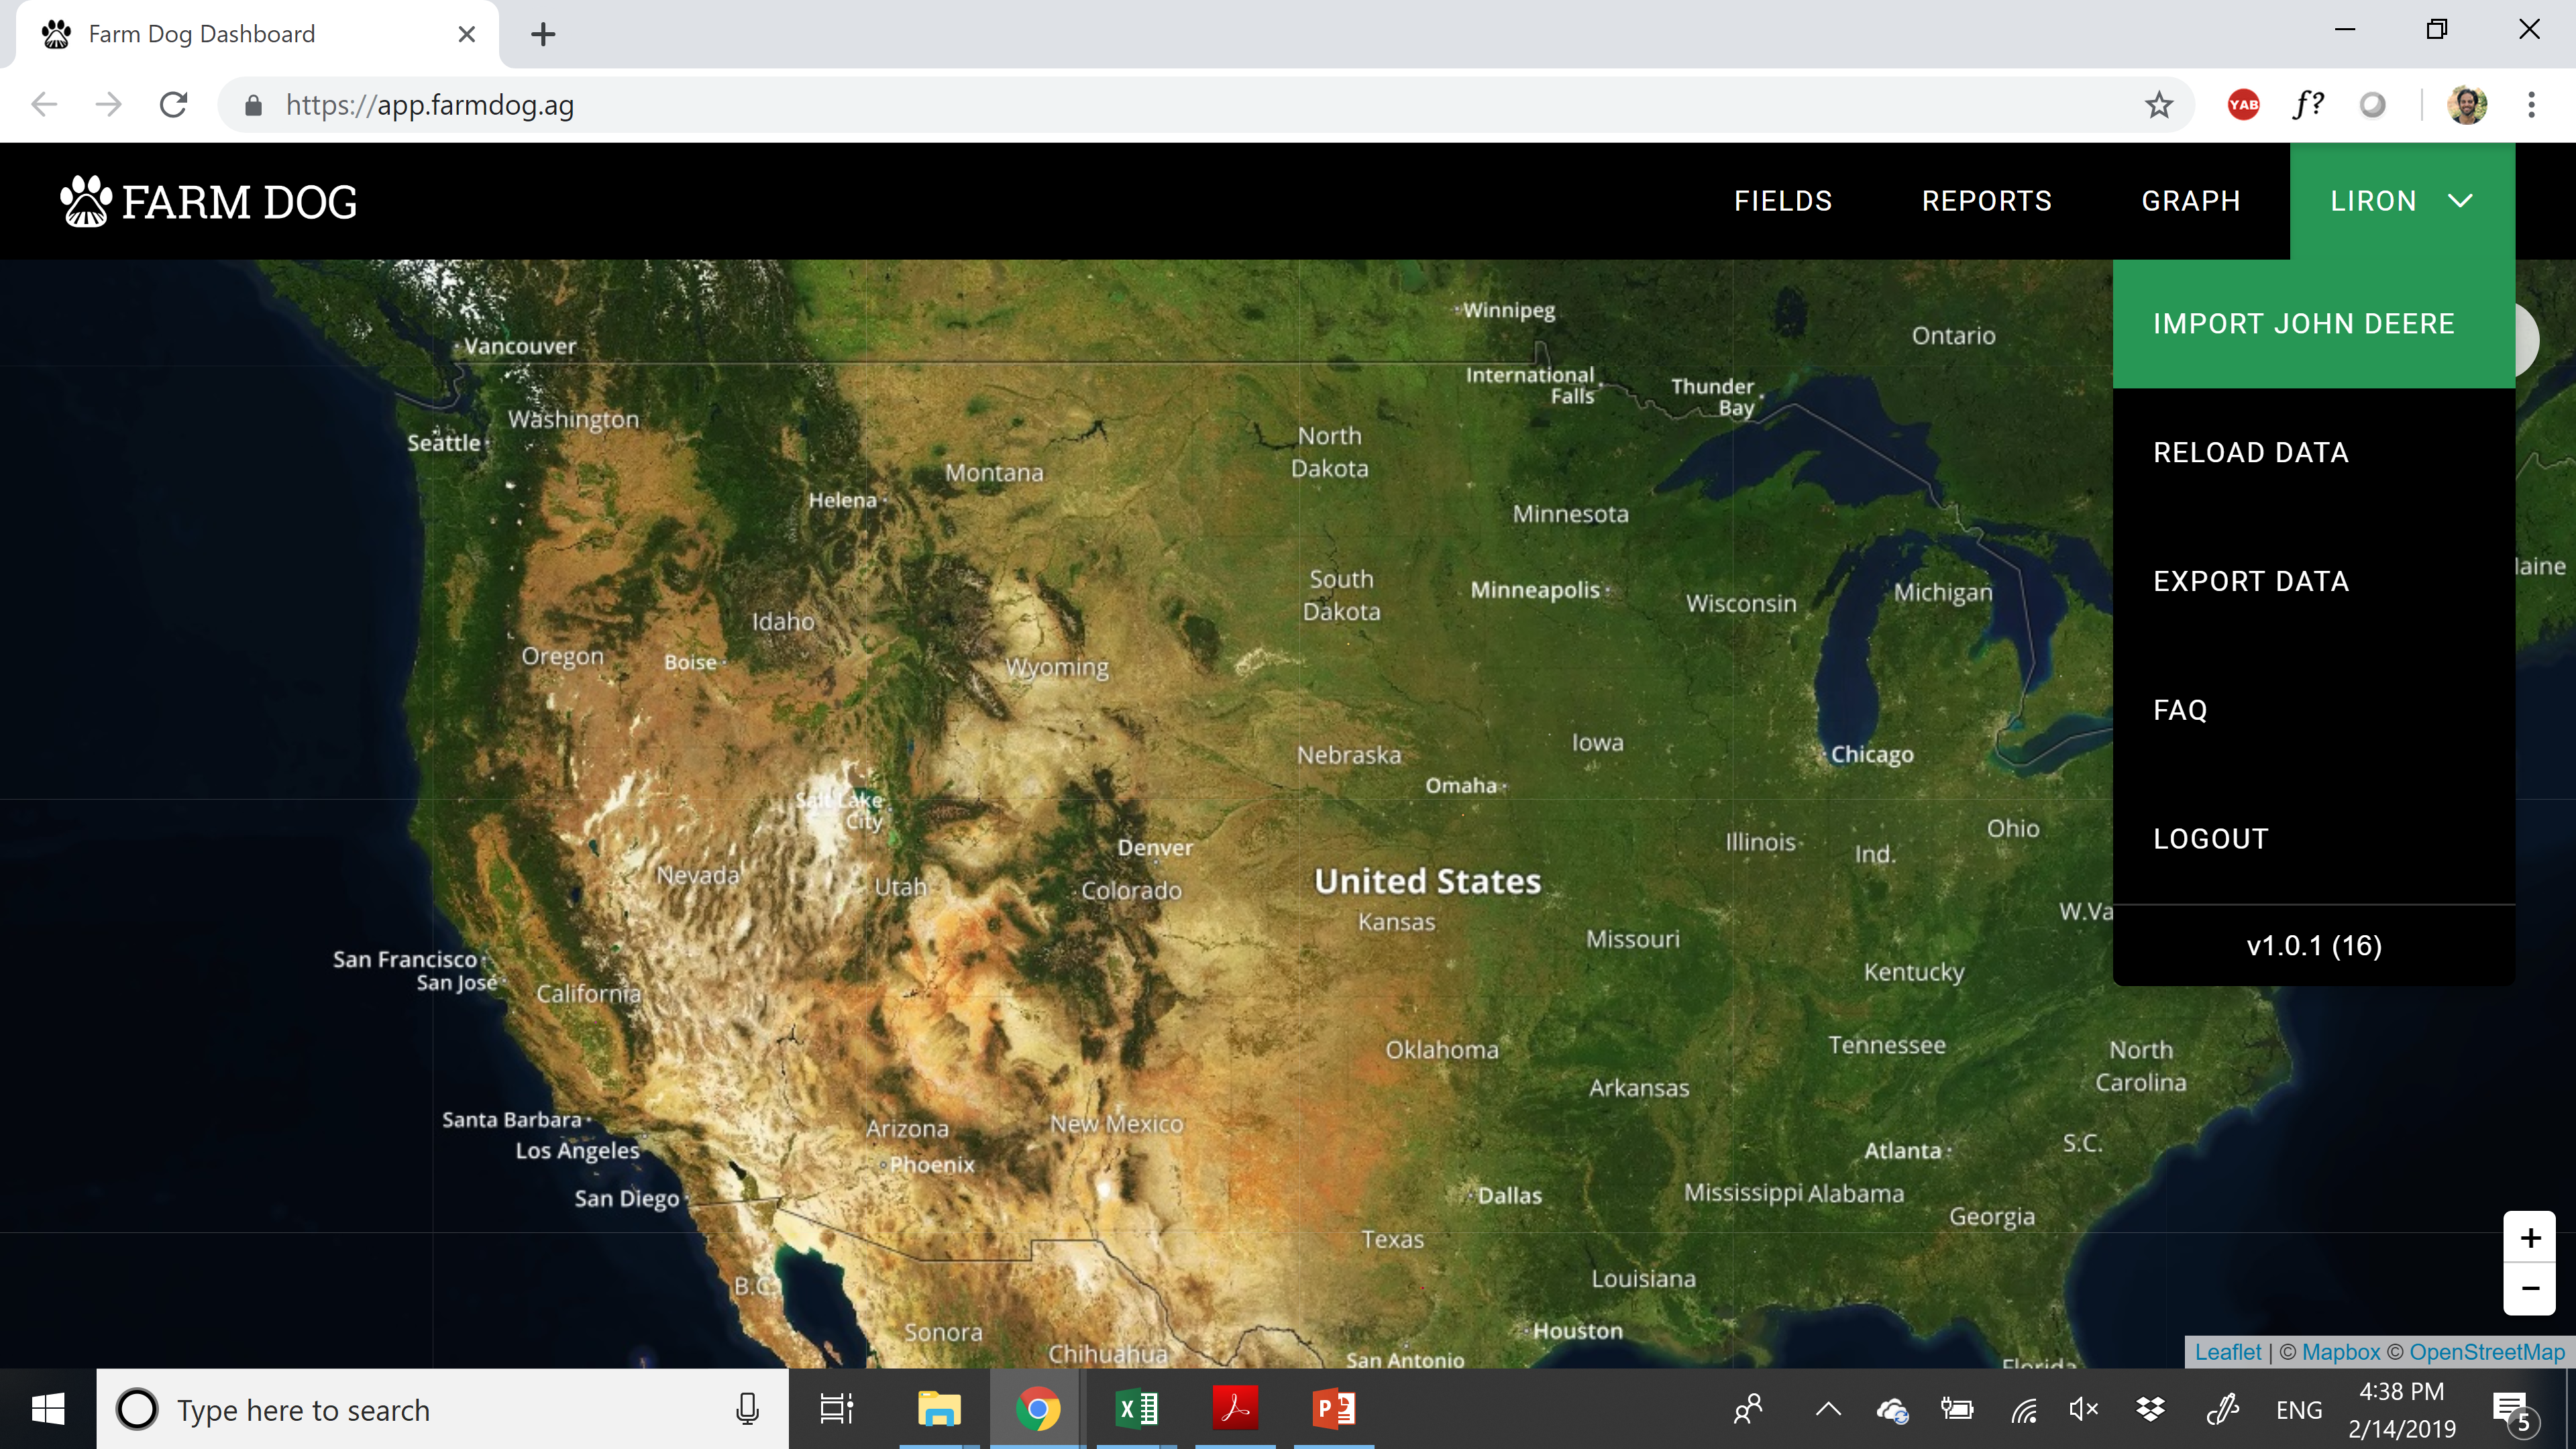Screen dimensions: 2576x1449
Task: Open the People icon in taskbar
Action: coord(1748,1409)
